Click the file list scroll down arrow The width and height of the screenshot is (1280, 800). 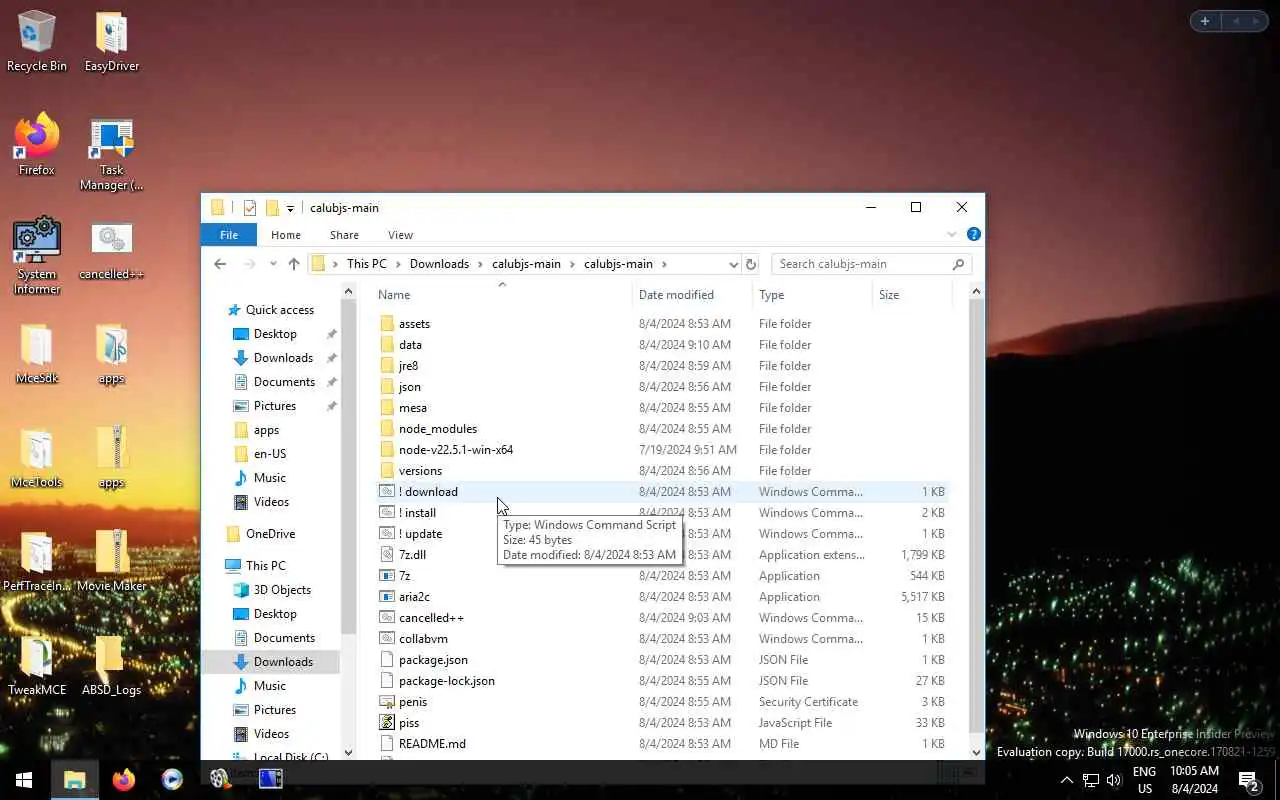point(976,752)
